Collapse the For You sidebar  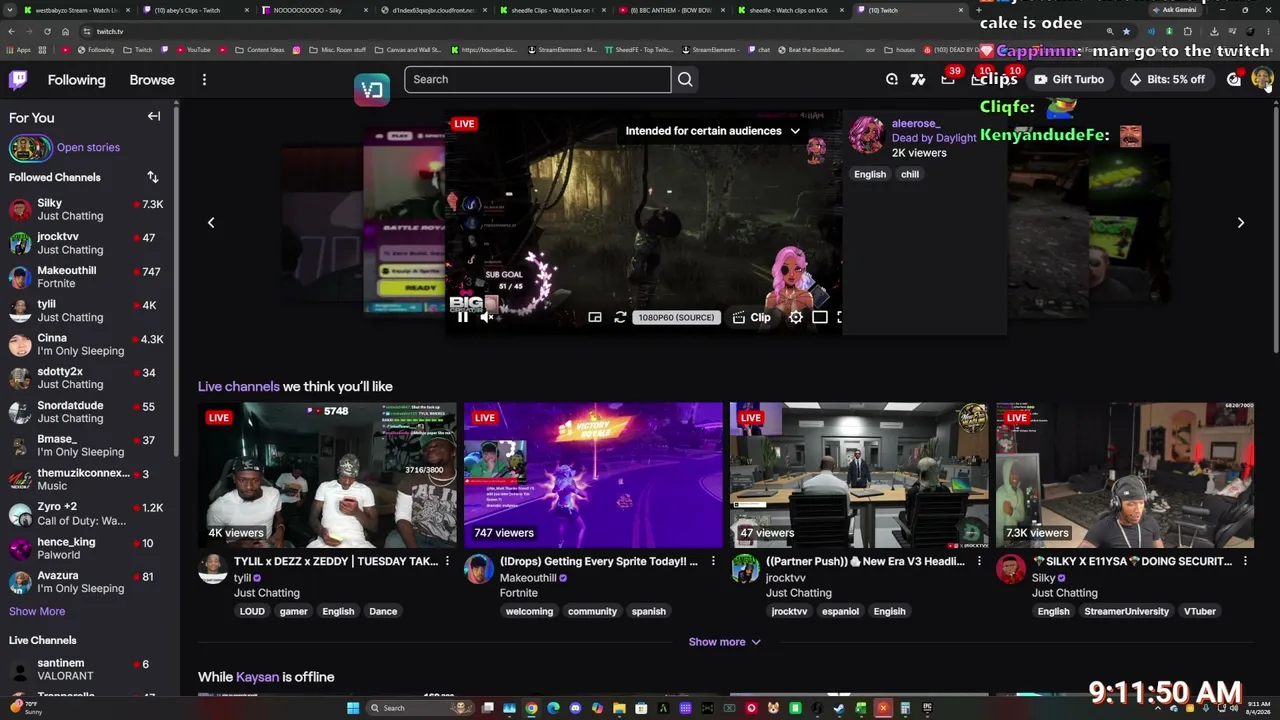point(154,116)
